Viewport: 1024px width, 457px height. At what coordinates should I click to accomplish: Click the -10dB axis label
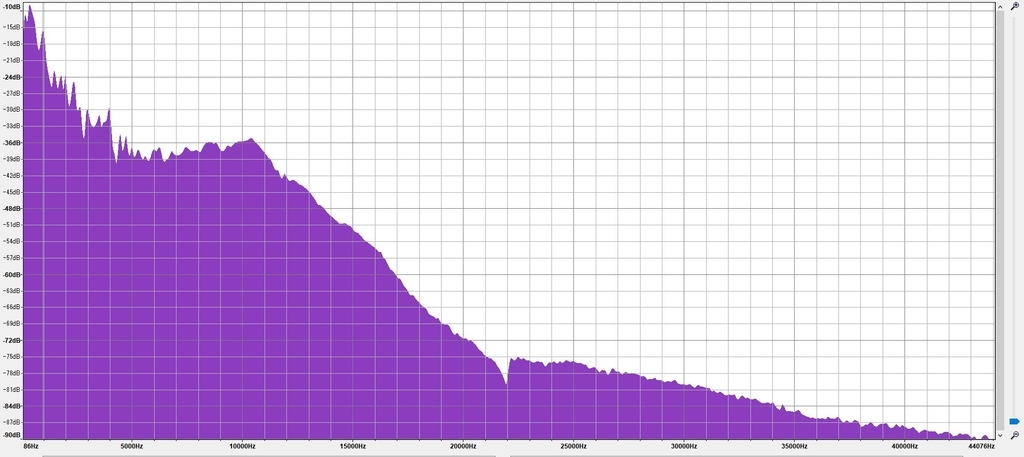point(12,7)
